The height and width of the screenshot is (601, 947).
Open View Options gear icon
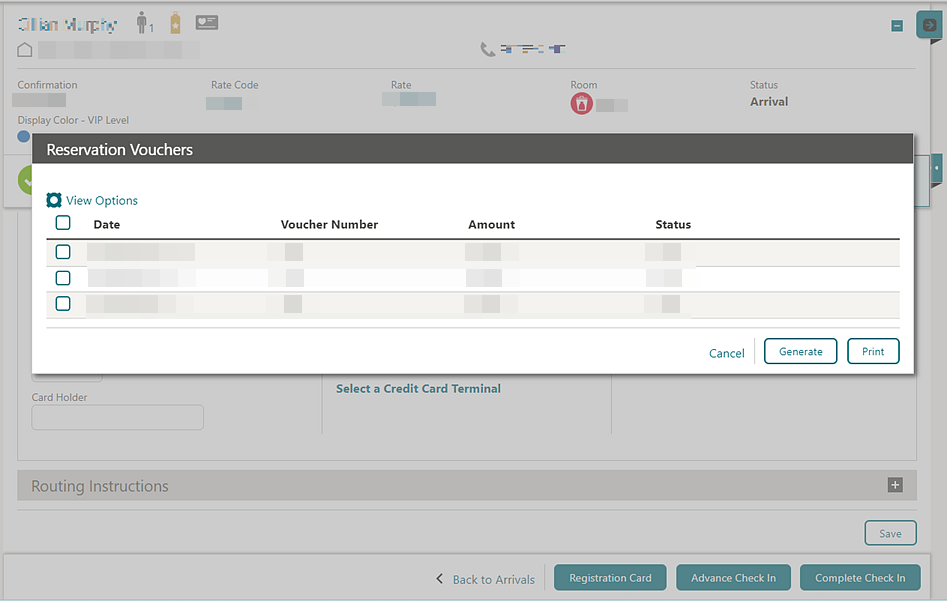coord(54,200)
